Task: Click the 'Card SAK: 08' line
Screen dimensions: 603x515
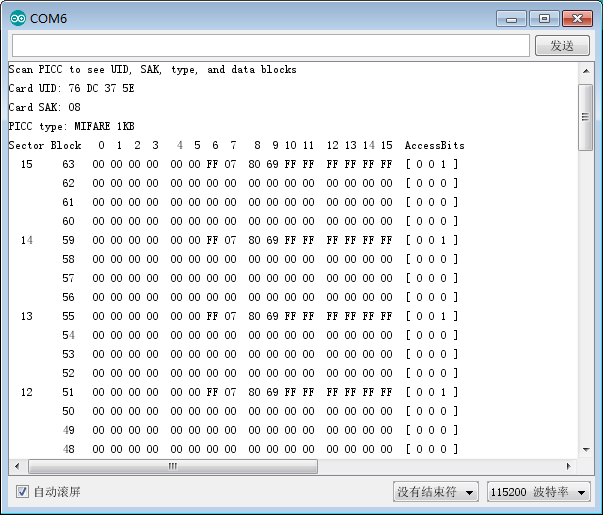Action: click(x=45, y=107)
